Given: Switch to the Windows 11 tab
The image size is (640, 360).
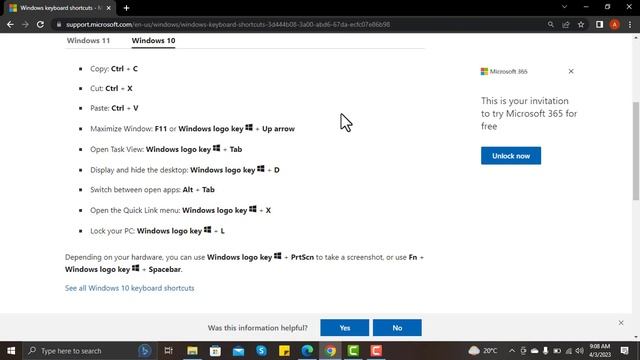Looking at the screenshot, I should (88, 40).
